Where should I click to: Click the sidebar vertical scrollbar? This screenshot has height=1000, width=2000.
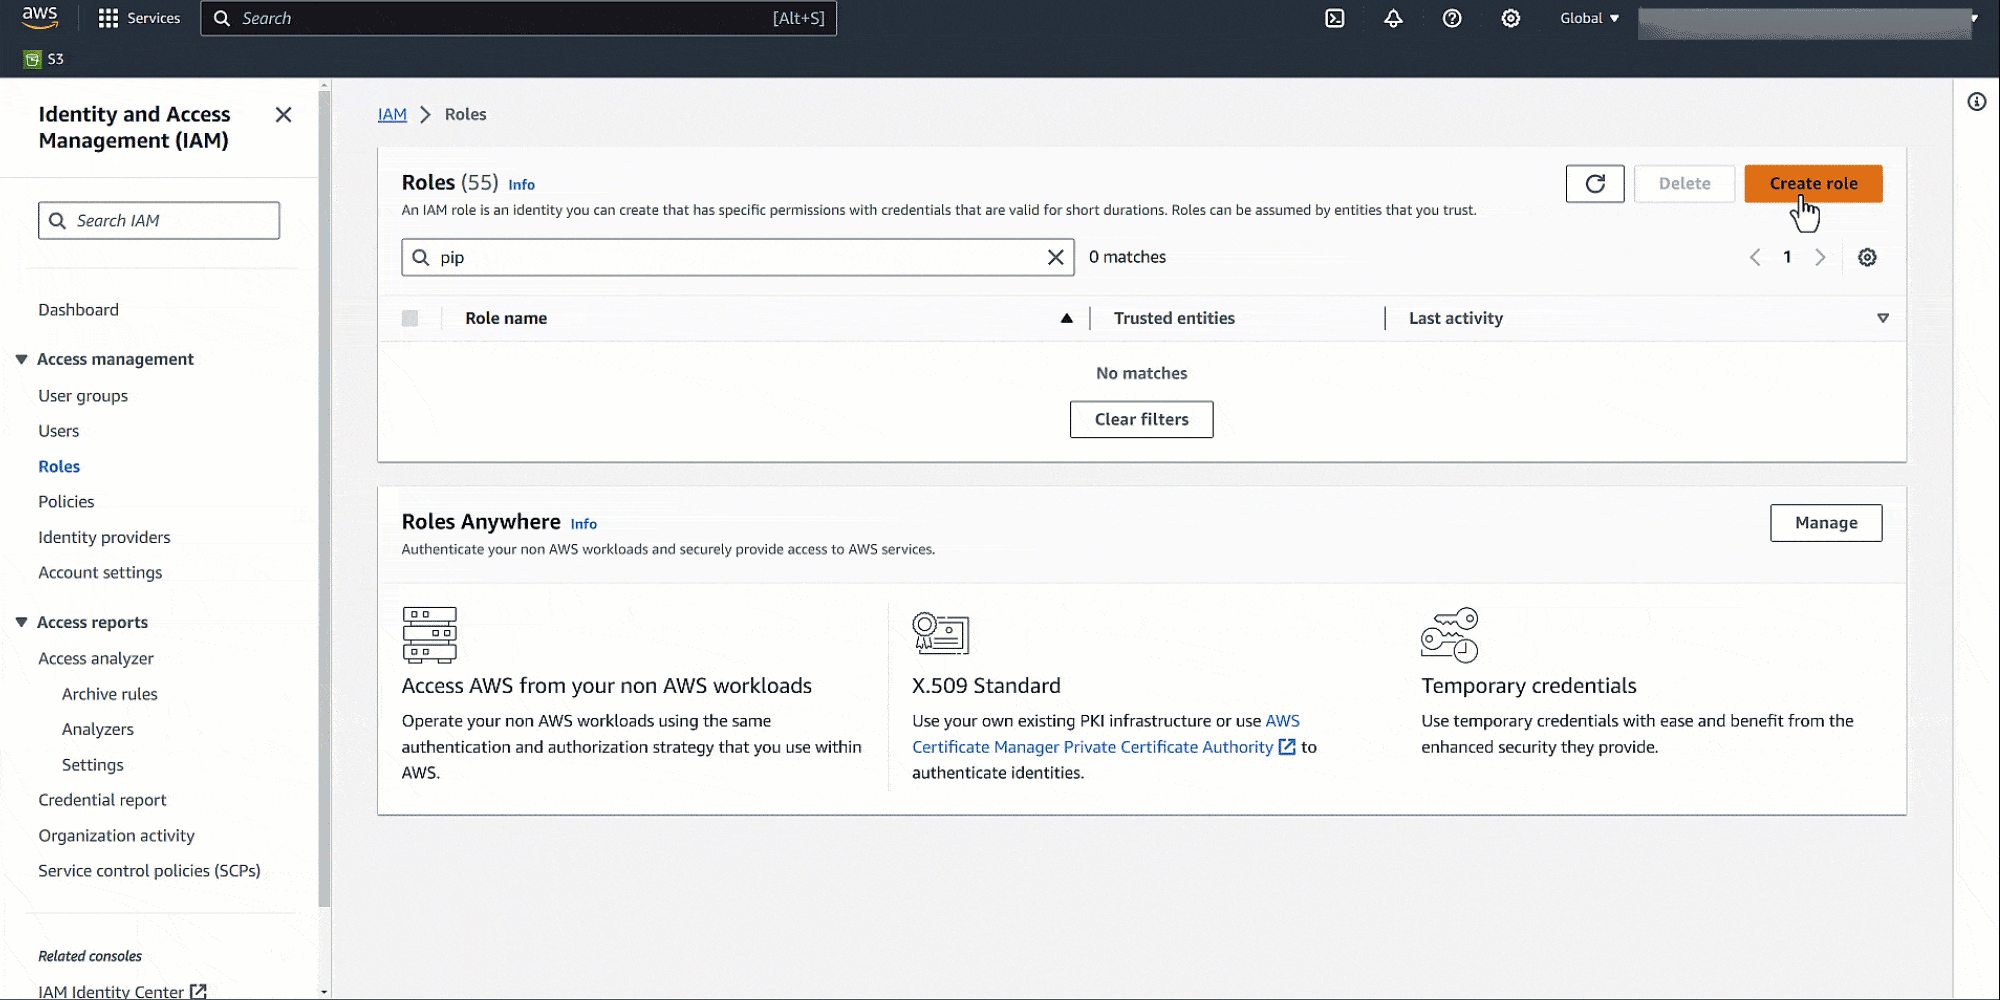click(x=324, y=500)
